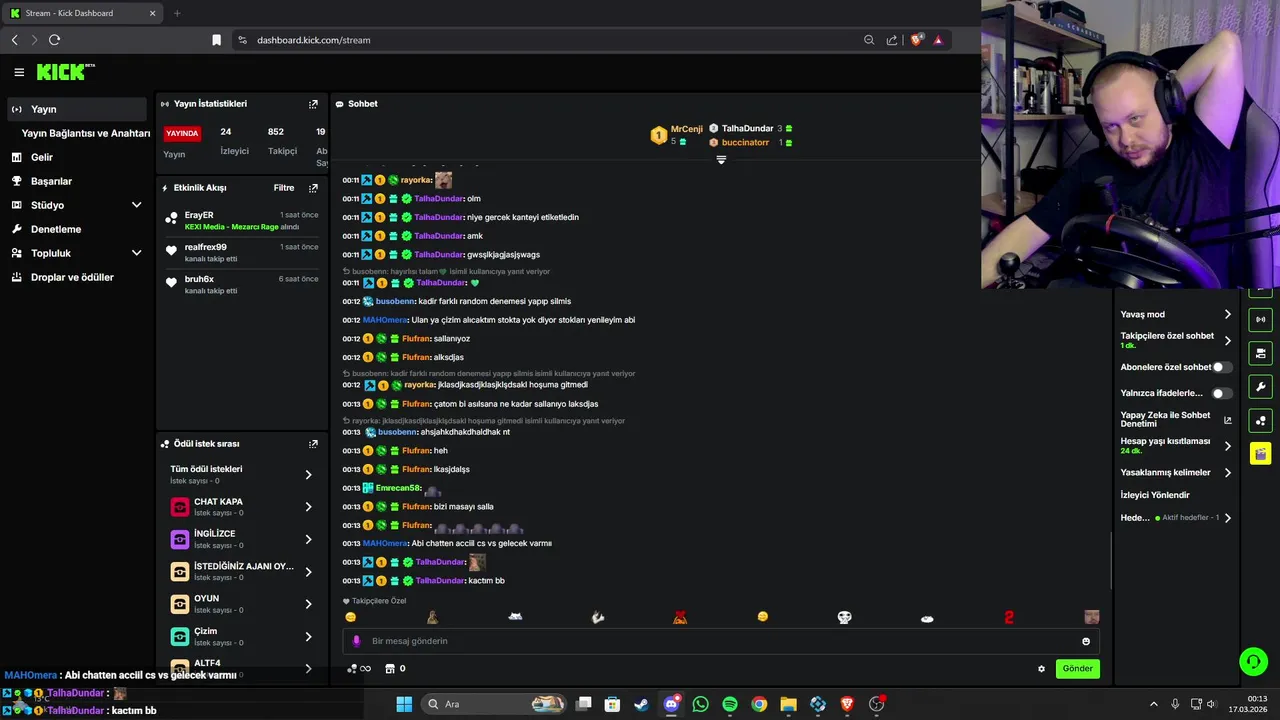Image resolution: width=1280 pixels, height=720 pixels.
Task: Open Başarılar in the sidebar
Action: (78, 181)
